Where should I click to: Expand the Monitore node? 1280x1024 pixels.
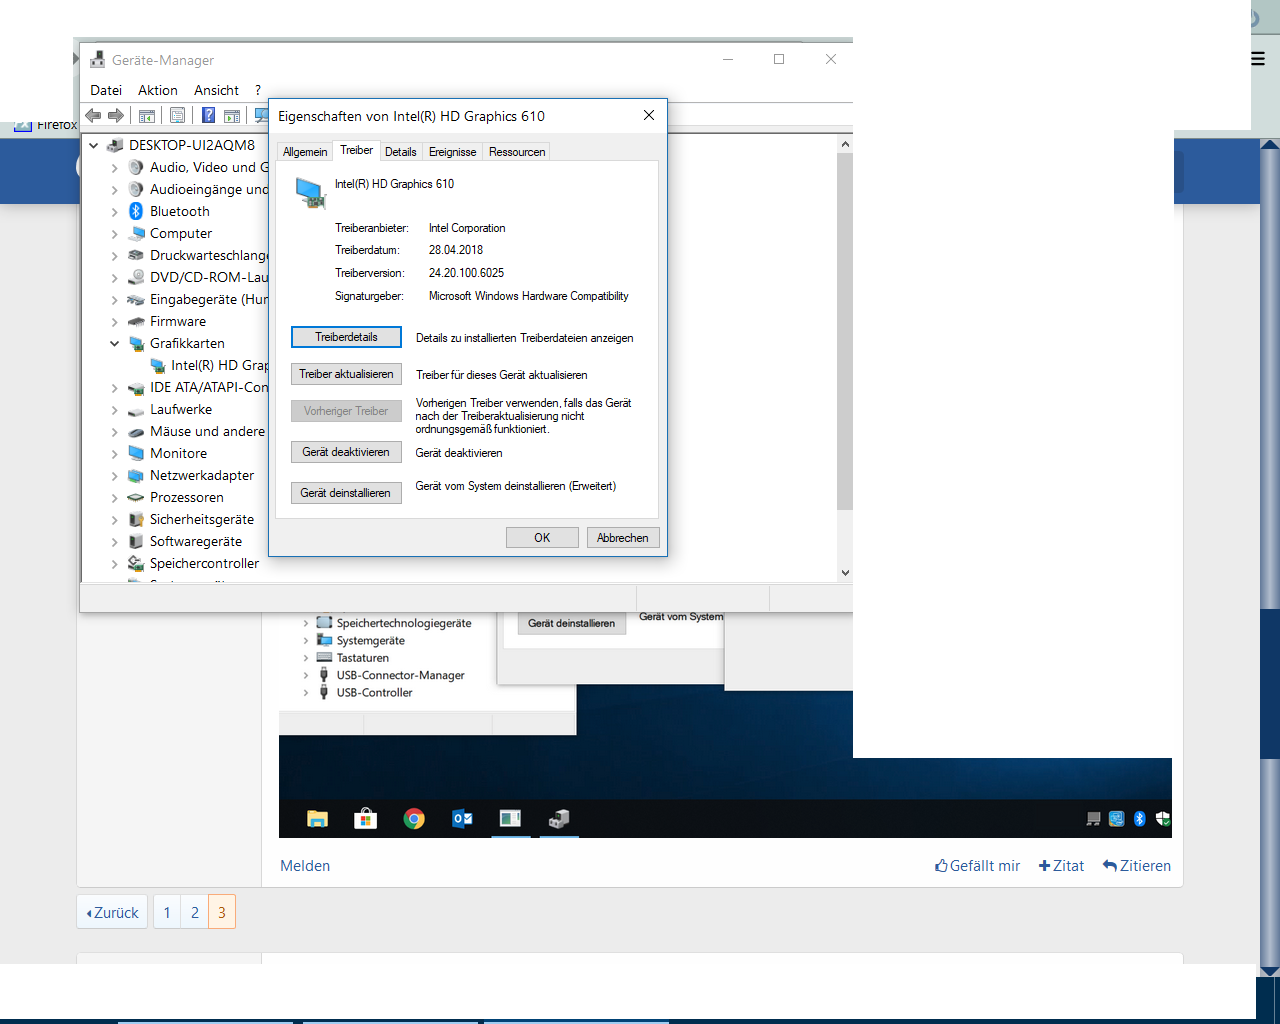point(115,454)
